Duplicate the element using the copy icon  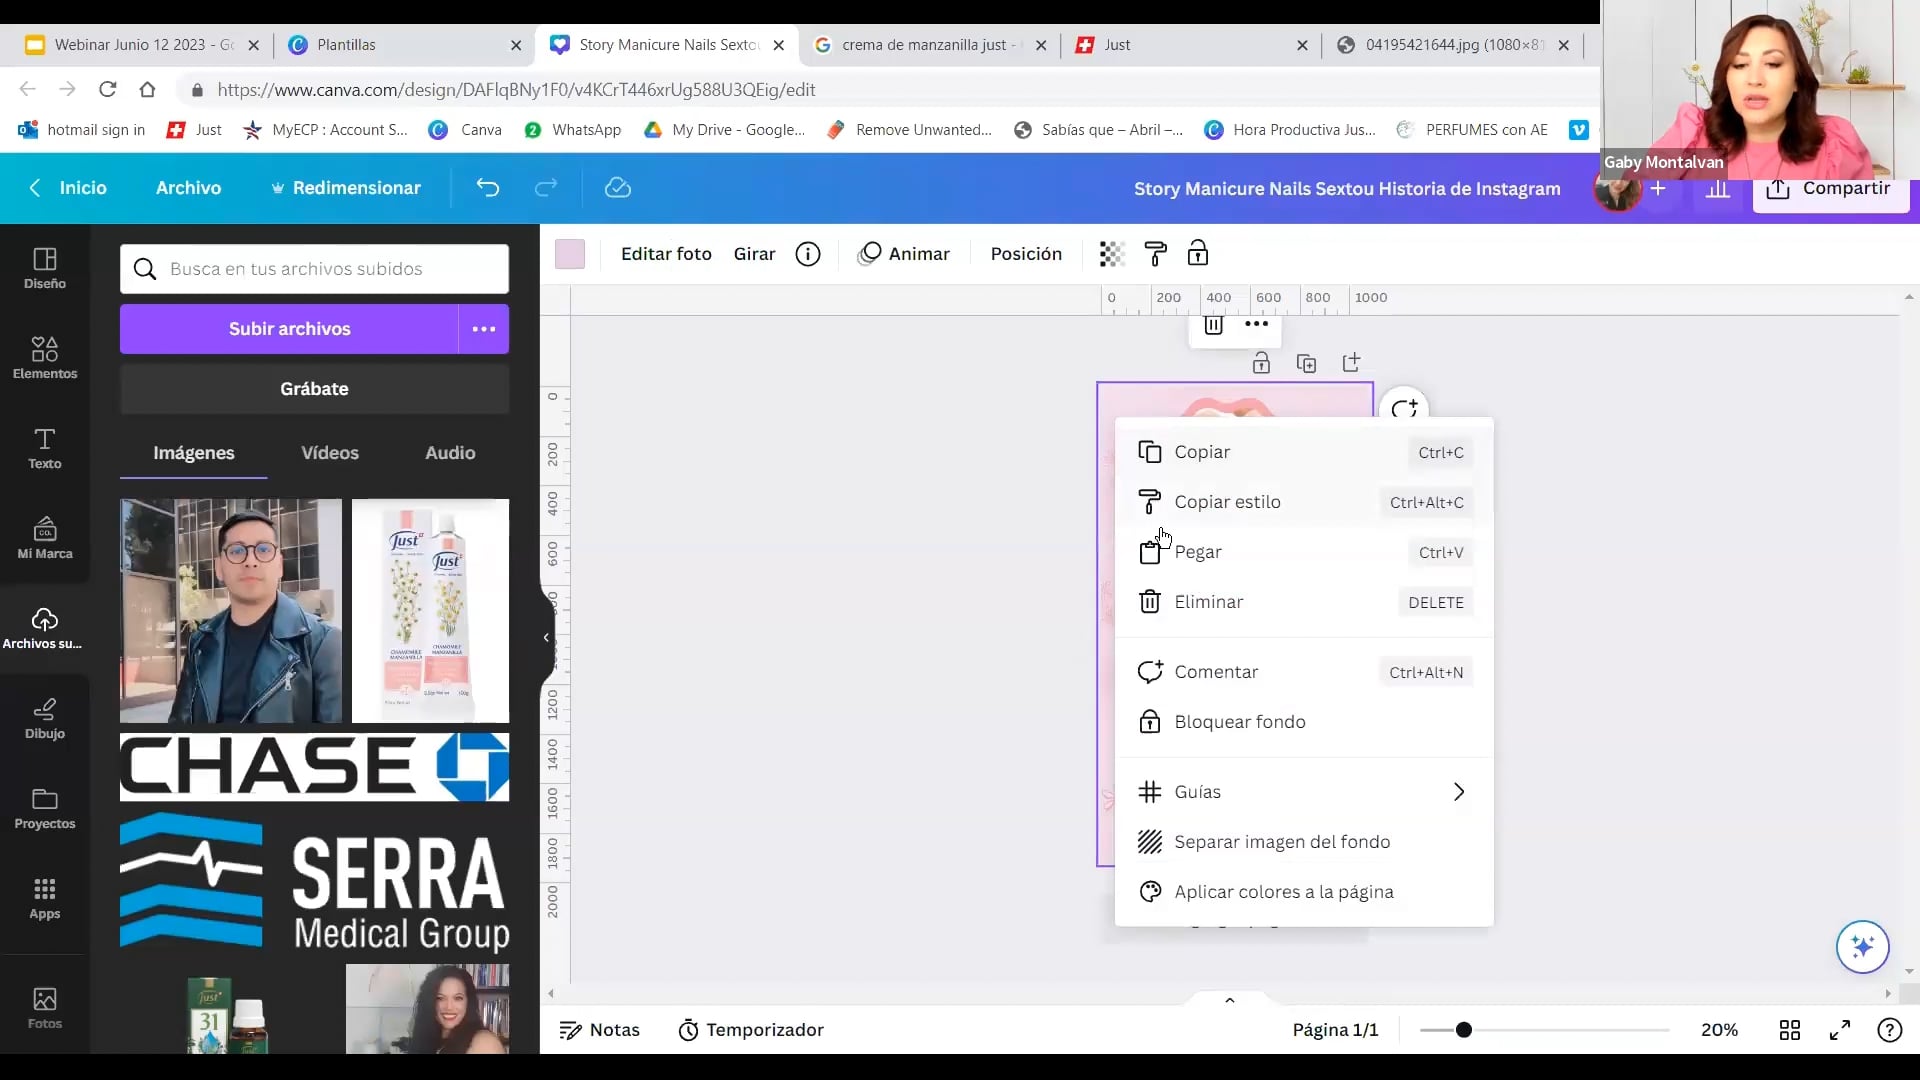[x=1308, y=362]
